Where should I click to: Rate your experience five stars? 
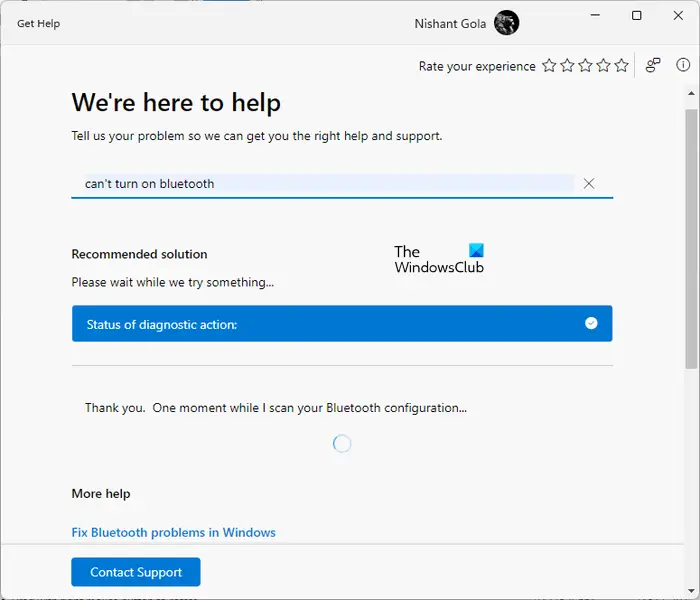pos(621,66)
